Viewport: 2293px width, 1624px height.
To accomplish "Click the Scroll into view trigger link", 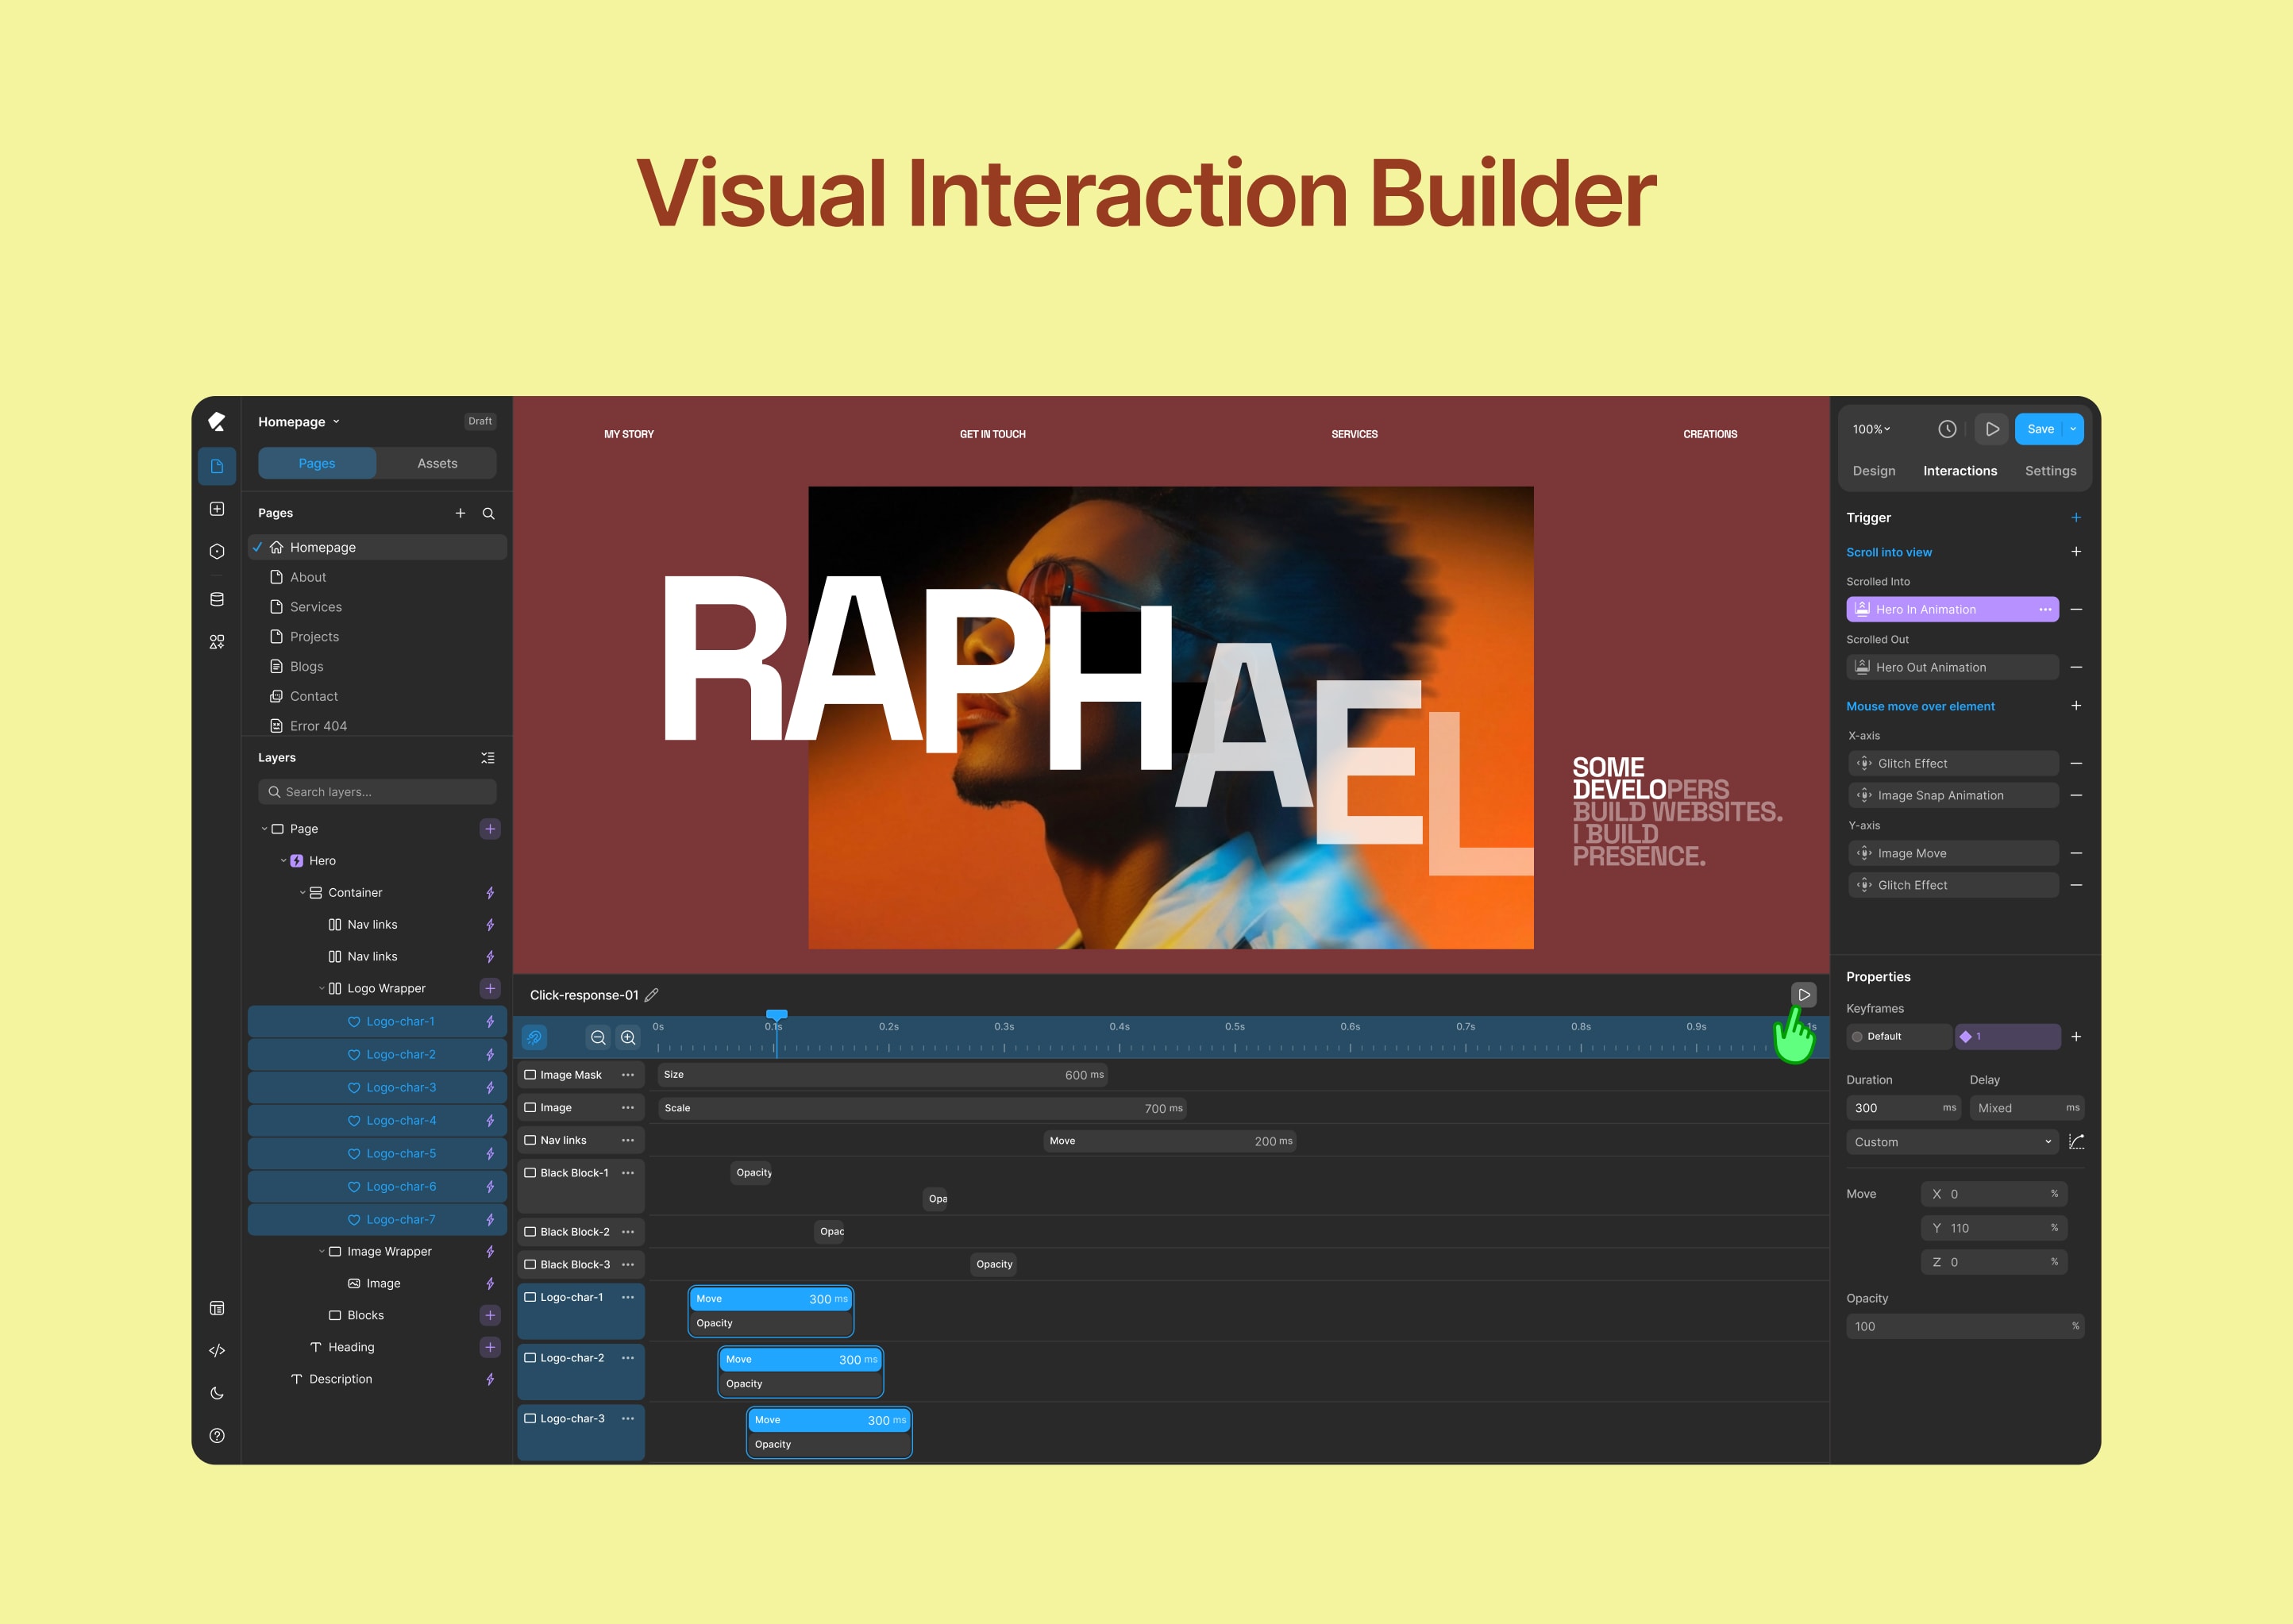I will 1888,552.
